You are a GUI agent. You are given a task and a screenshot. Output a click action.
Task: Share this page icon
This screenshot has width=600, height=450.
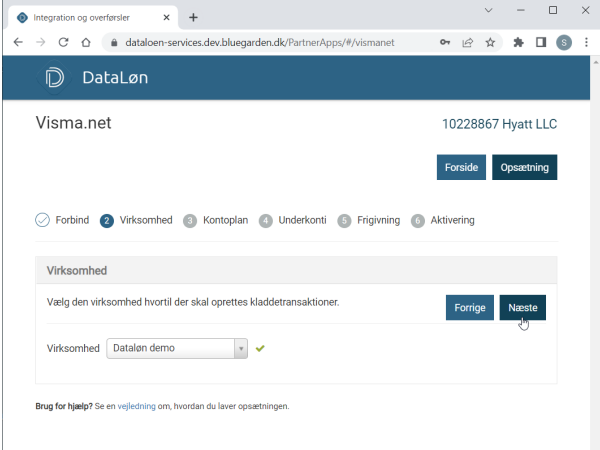coord(468,42)
